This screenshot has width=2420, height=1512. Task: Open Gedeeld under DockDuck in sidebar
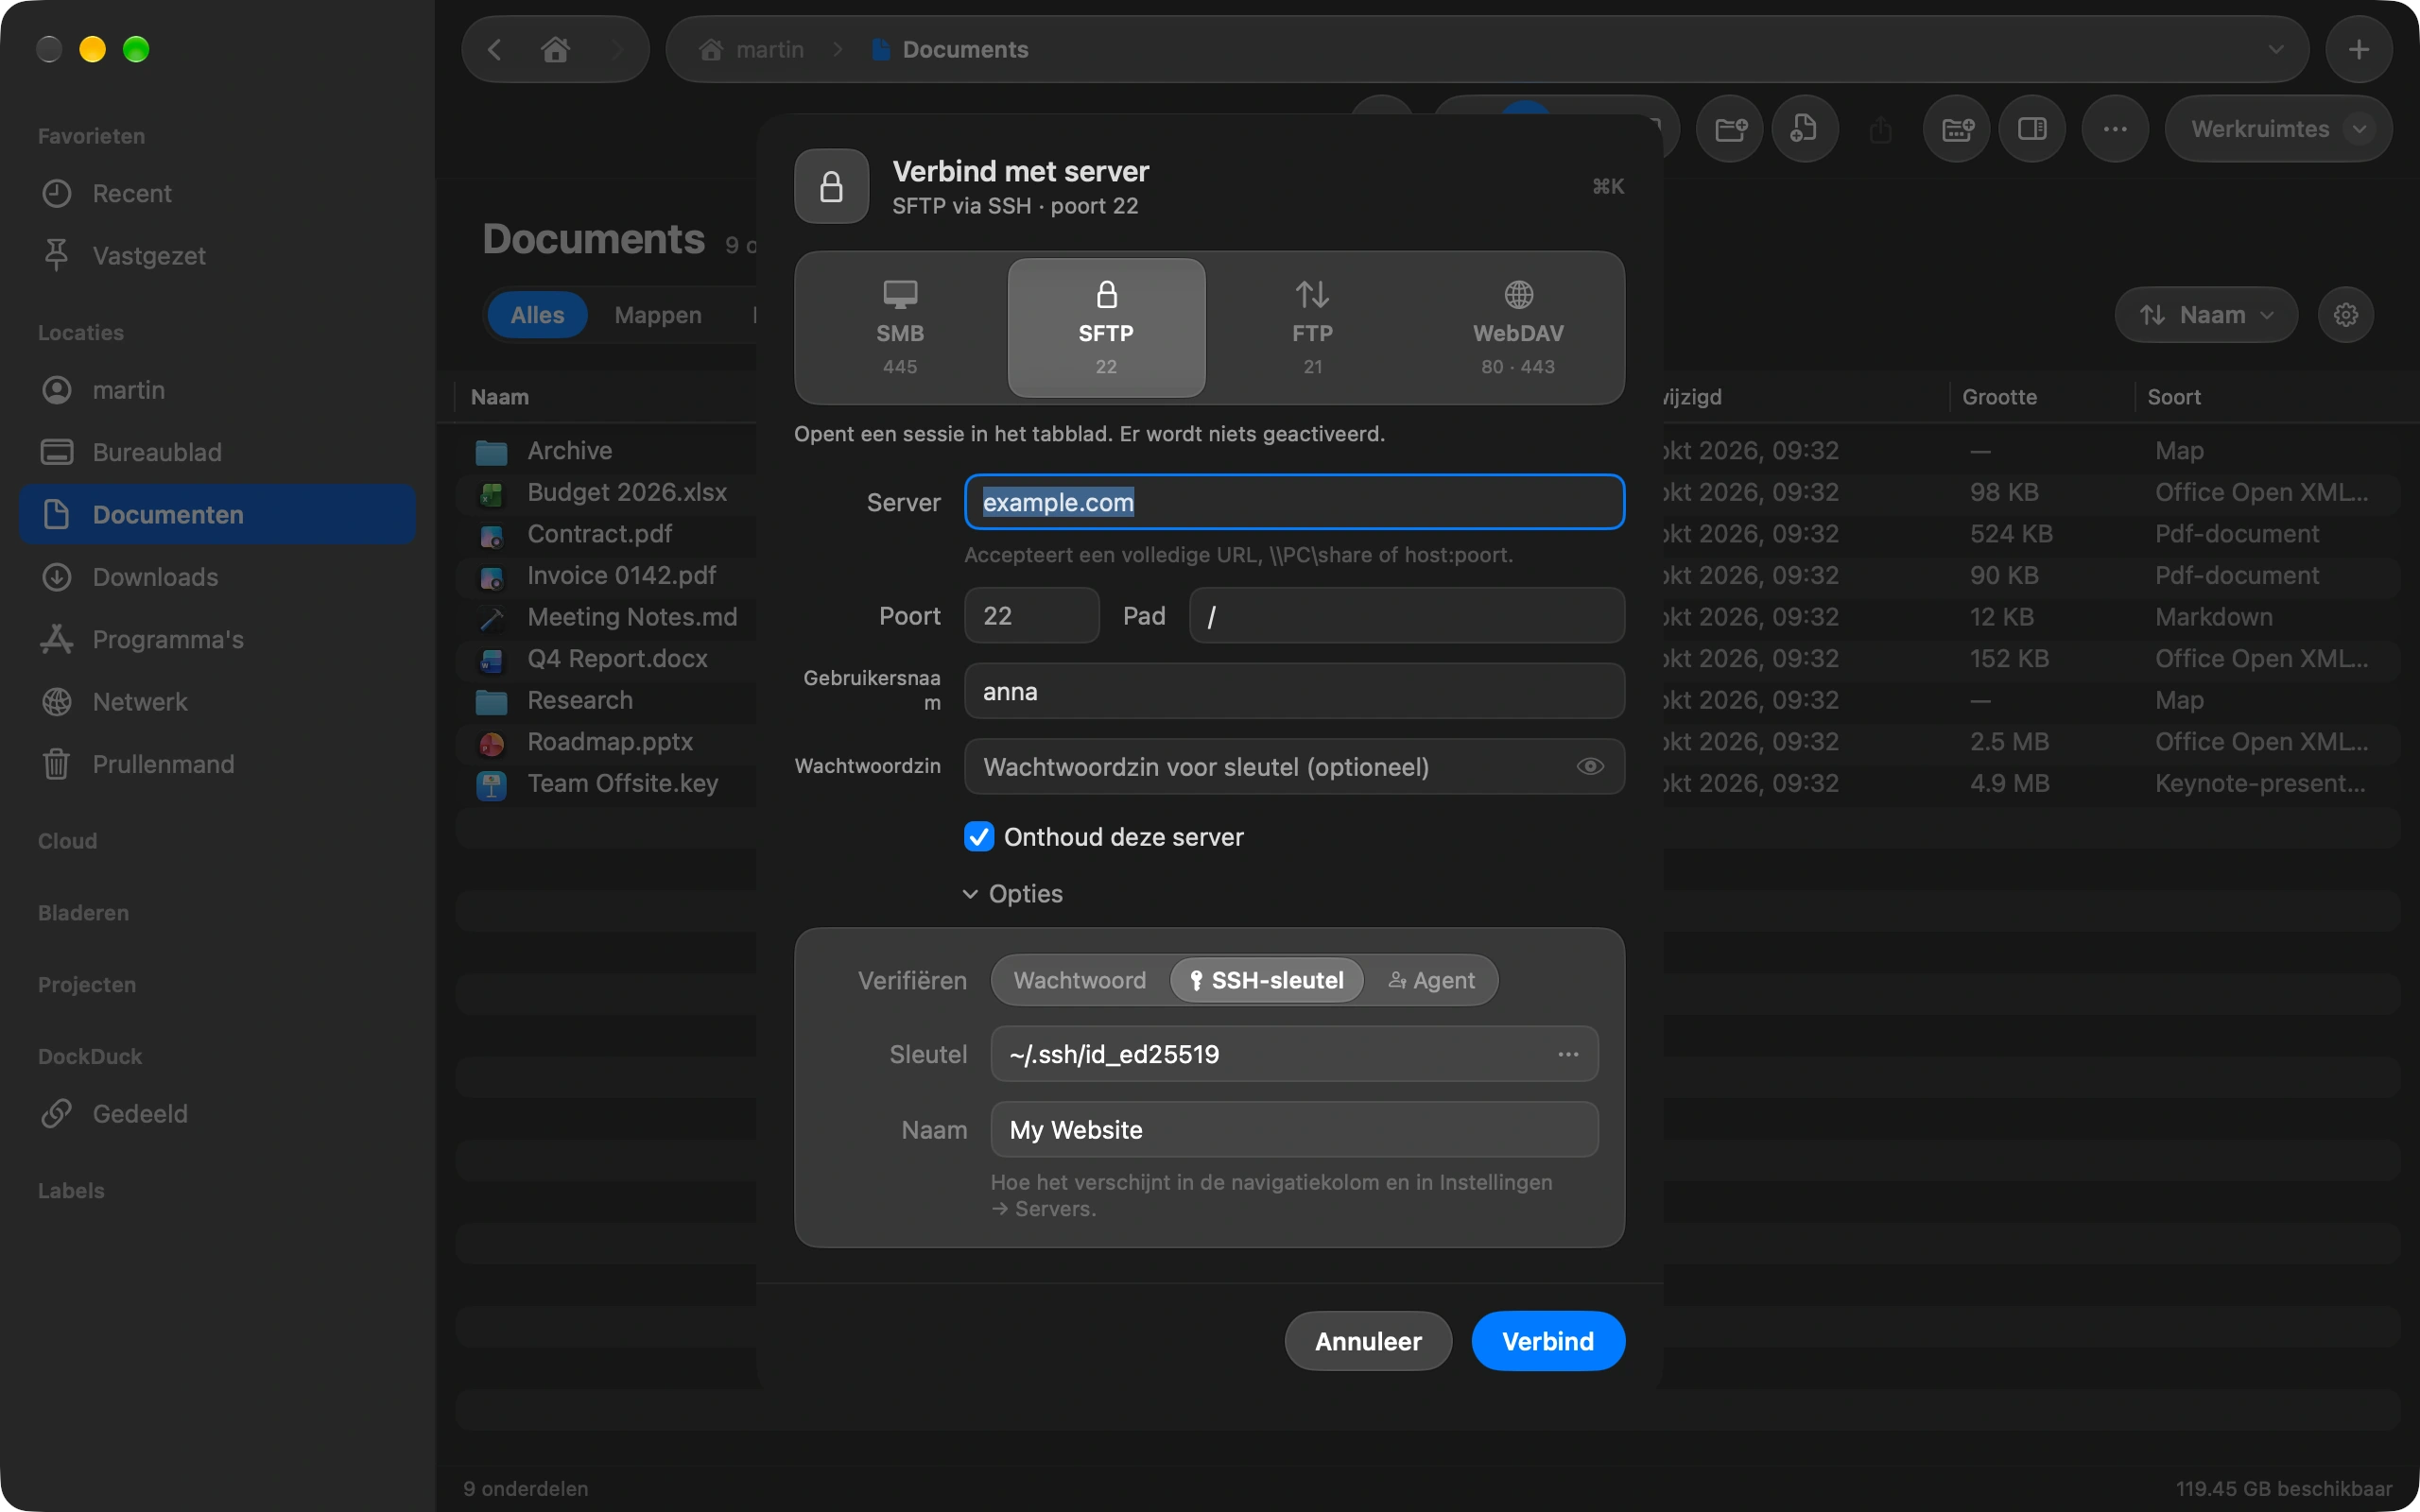point(217,1114)
